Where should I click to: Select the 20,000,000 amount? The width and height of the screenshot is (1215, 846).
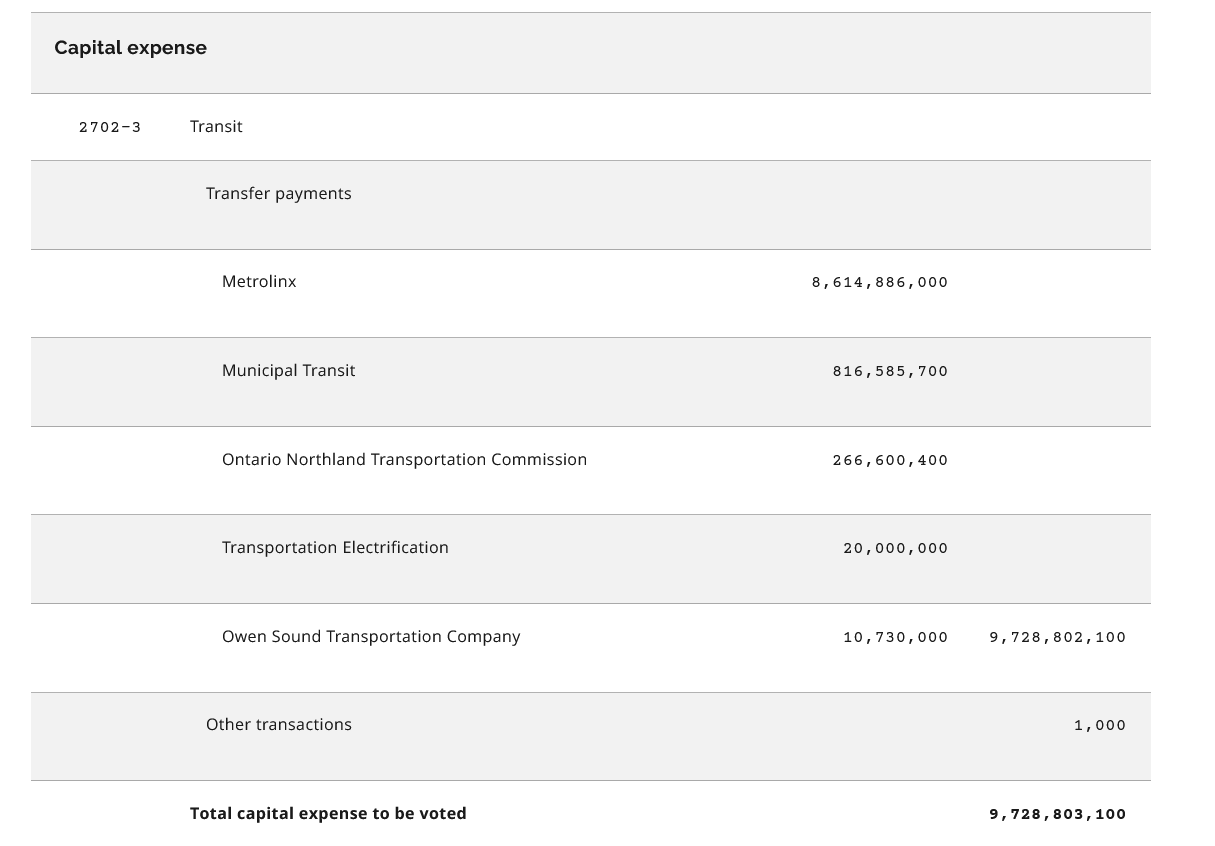point(895,549)
